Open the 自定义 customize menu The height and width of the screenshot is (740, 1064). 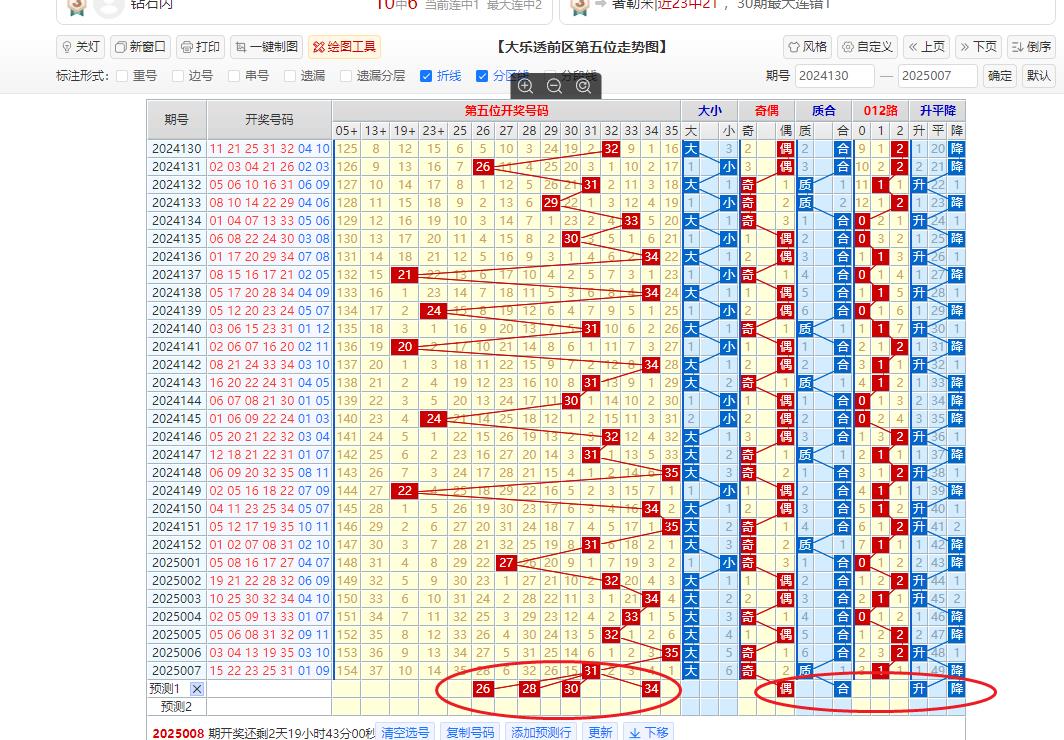tap(867, 47)
